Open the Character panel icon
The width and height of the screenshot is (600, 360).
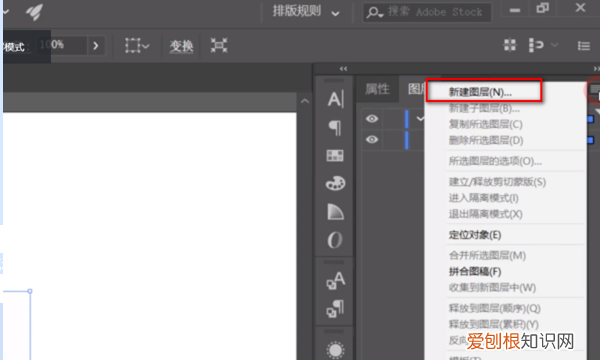[x=336, y=99]
